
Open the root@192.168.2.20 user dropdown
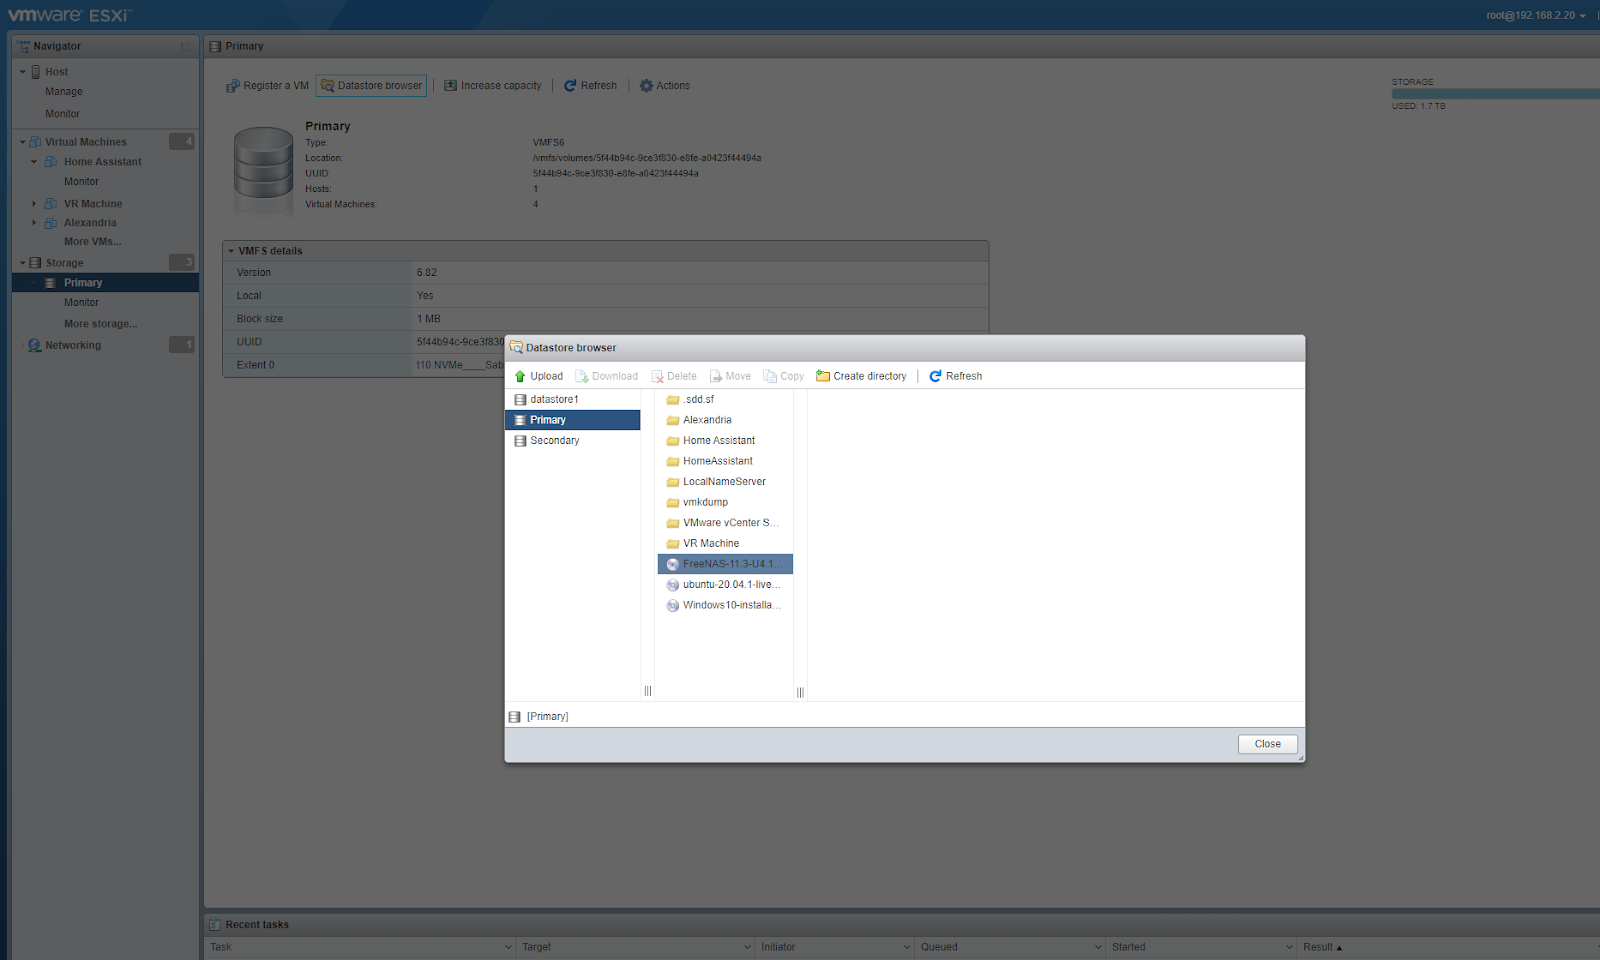point(1536,16)
